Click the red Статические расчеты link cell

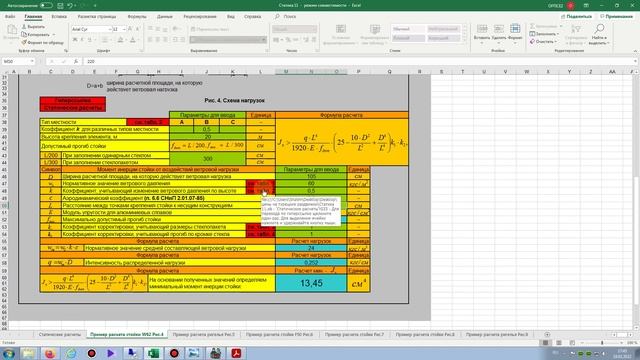73,108
